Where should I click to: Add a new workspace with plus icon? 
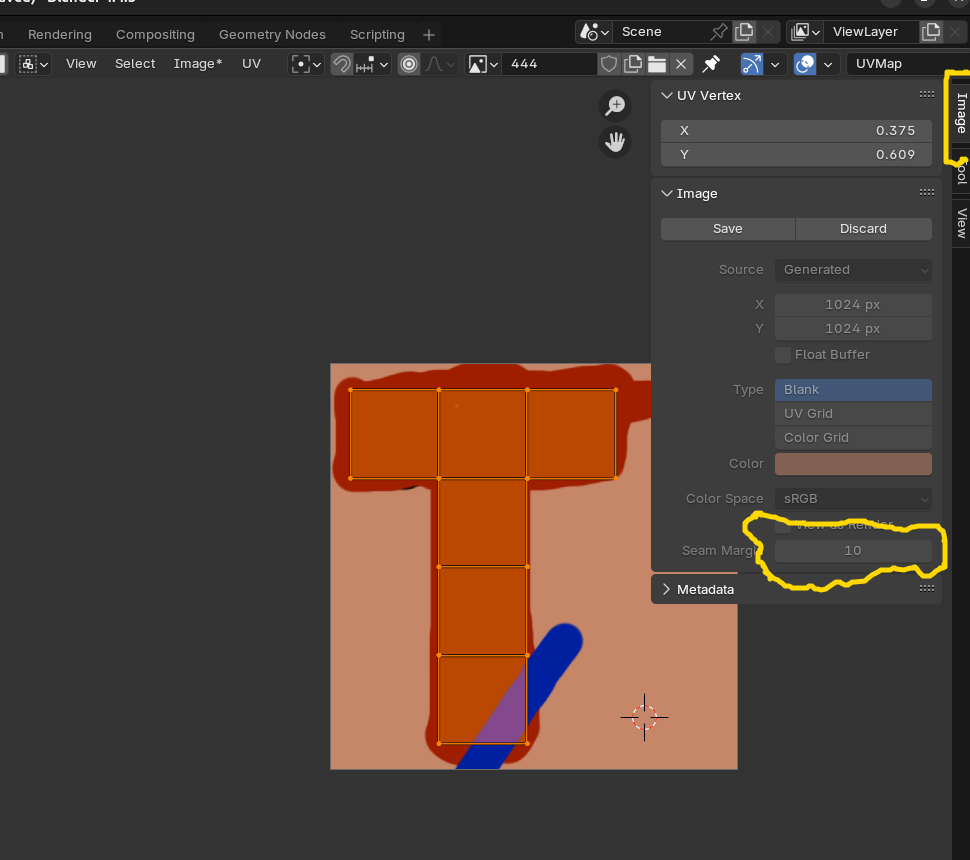tap(429, 35)
